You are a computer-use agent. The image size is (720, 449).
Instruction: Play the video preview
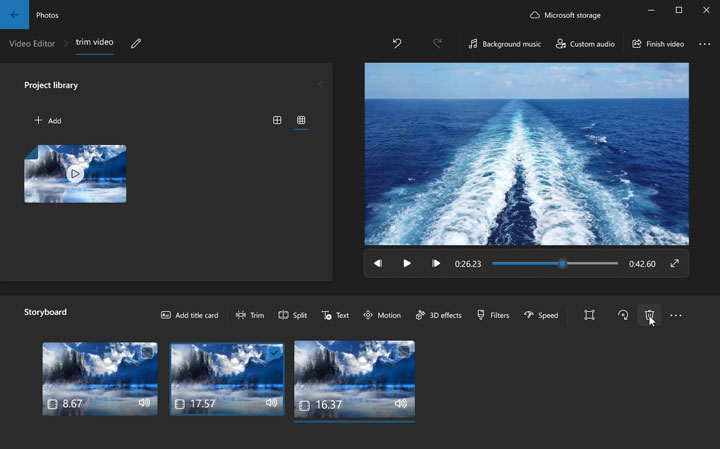[407, 263]
